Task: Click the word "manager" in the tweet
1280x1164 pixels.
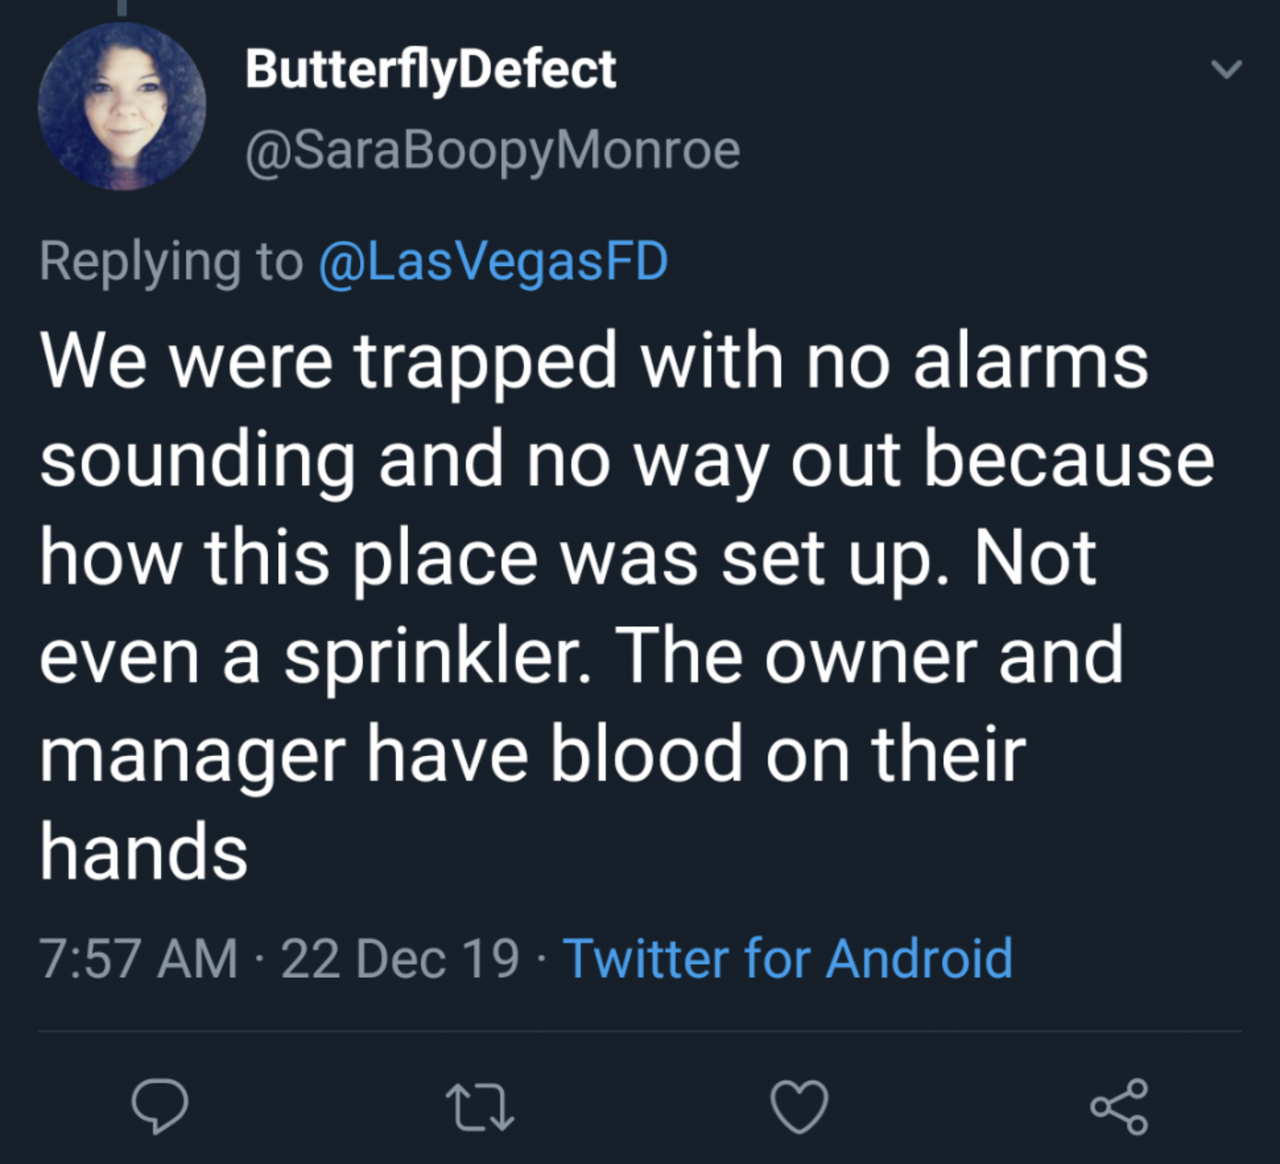Action: click(193, 757)
